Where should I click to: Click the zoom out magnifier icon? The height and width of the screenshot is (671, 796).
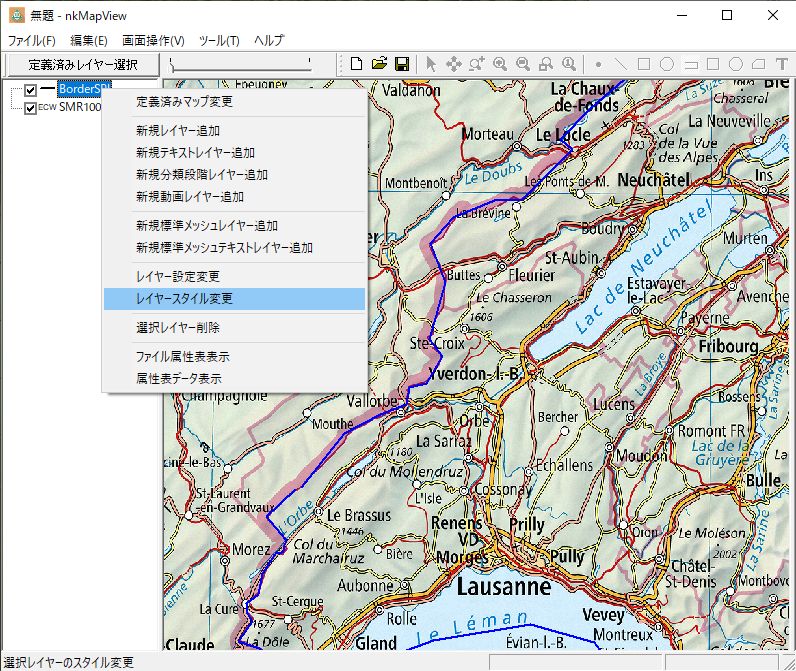(x=522, y=64)
